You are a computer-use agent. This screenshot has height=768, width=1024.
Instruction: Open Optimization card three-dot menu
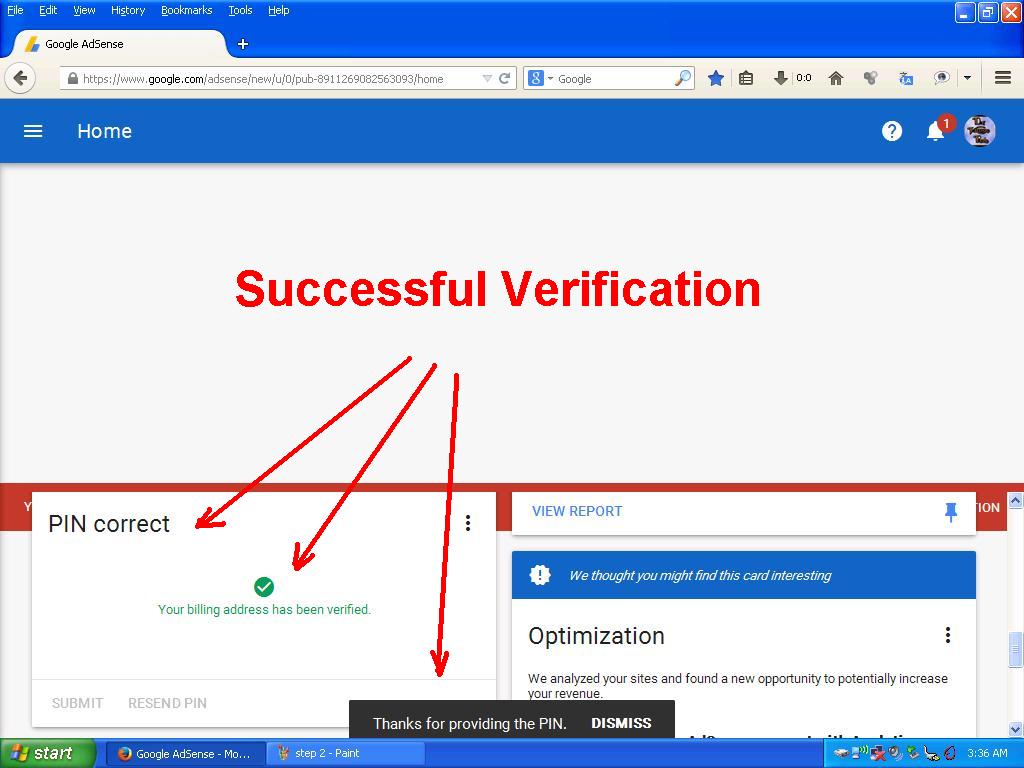point(948,635)
